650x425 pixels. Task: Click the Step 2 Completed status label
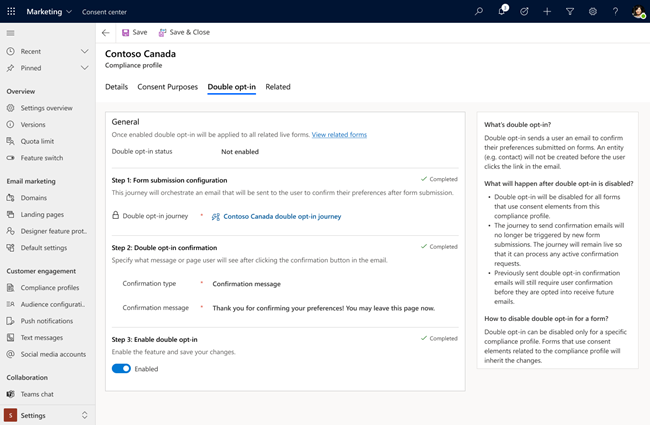(x=439, y=247)
